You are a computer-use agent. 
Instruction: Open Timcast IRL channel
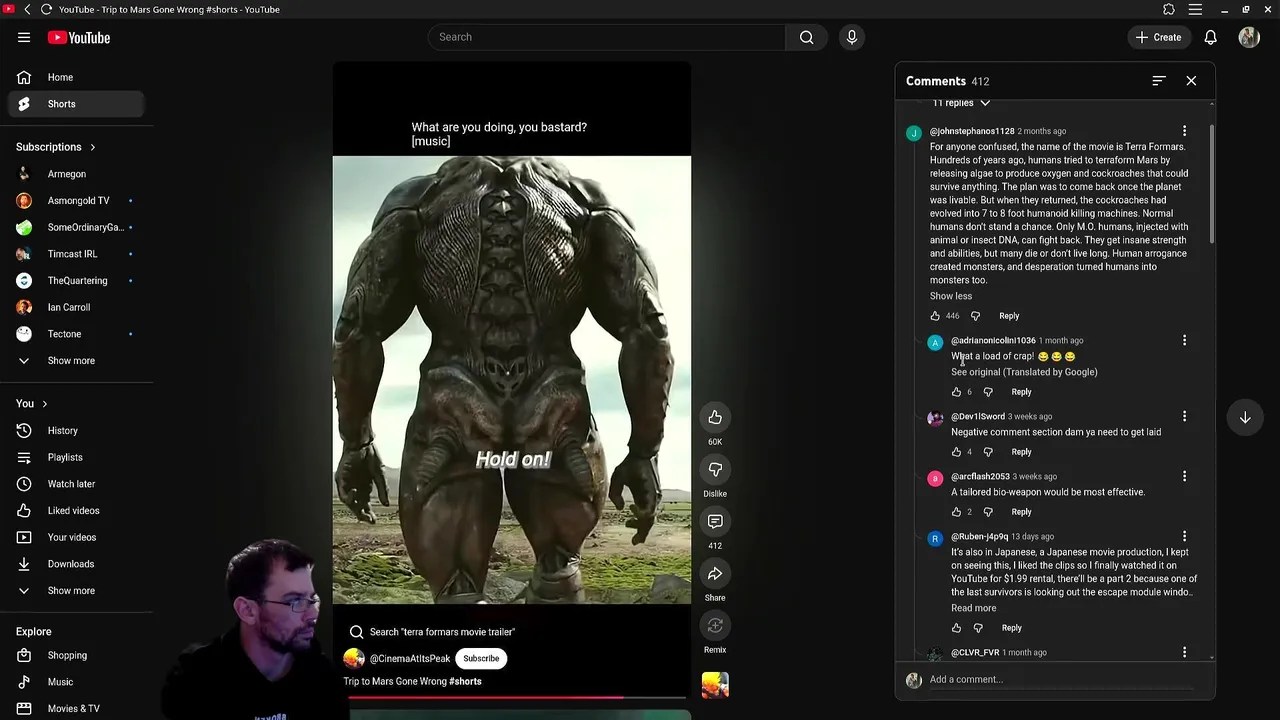[x=77, y=254]
